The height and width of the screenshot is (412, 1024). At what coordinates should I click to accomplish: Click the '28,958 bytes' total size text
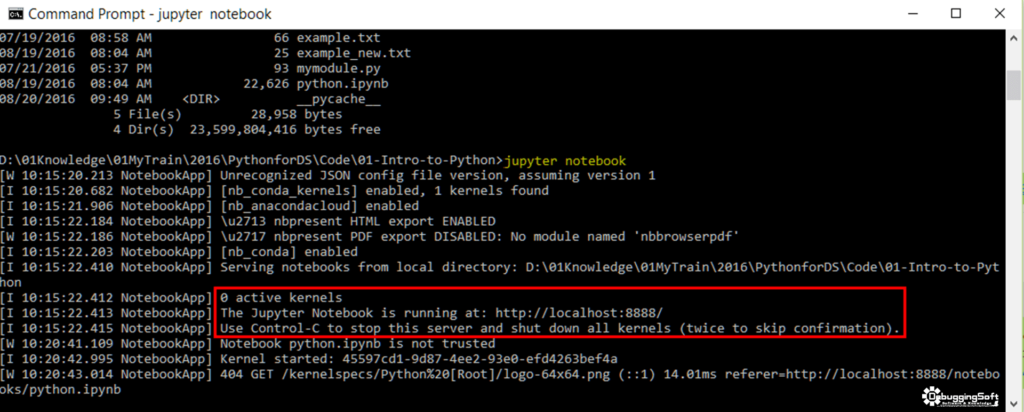pos(296,114)
